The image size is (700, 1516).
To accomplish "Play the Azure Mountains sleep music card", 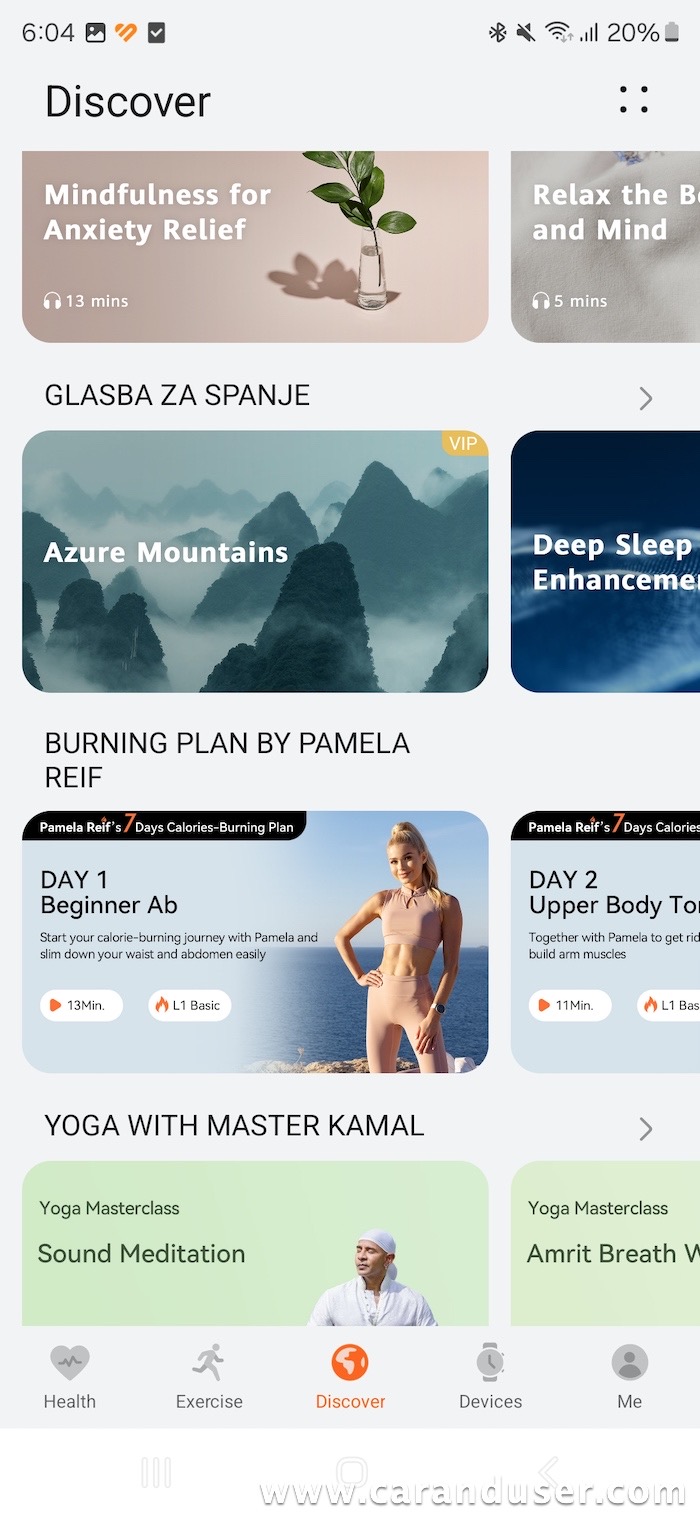I will 255,561.
